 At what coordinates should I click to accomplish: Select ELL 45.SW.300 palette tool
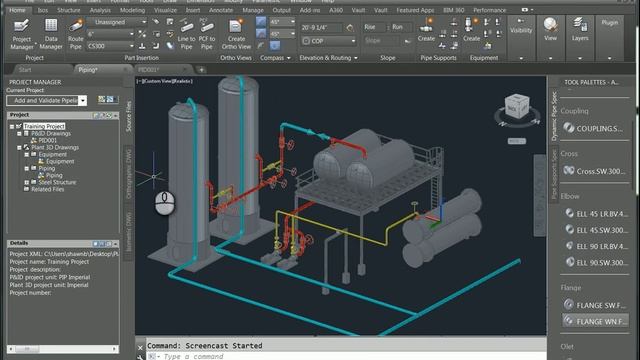point(596,230)
